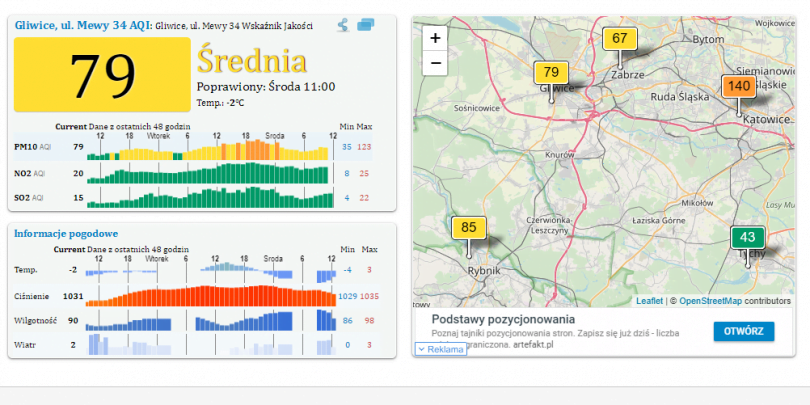Screen dimensions: 810x405
Task: Click the PM10 AQI chart row
Action: (x=207, y=148)
